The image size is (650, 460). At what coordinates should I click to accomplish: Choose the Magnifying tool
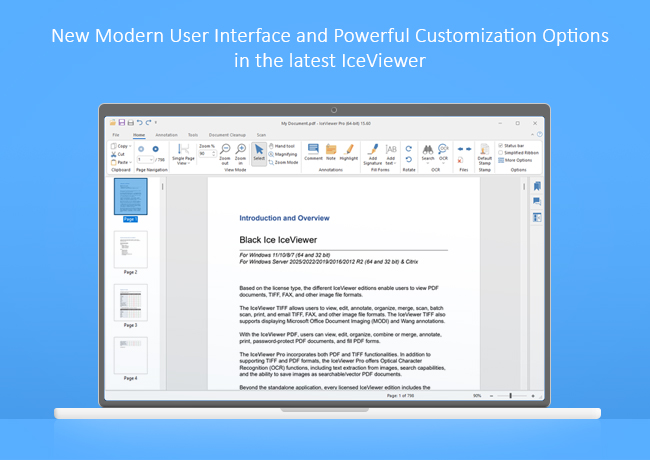(x=283, y=154)
